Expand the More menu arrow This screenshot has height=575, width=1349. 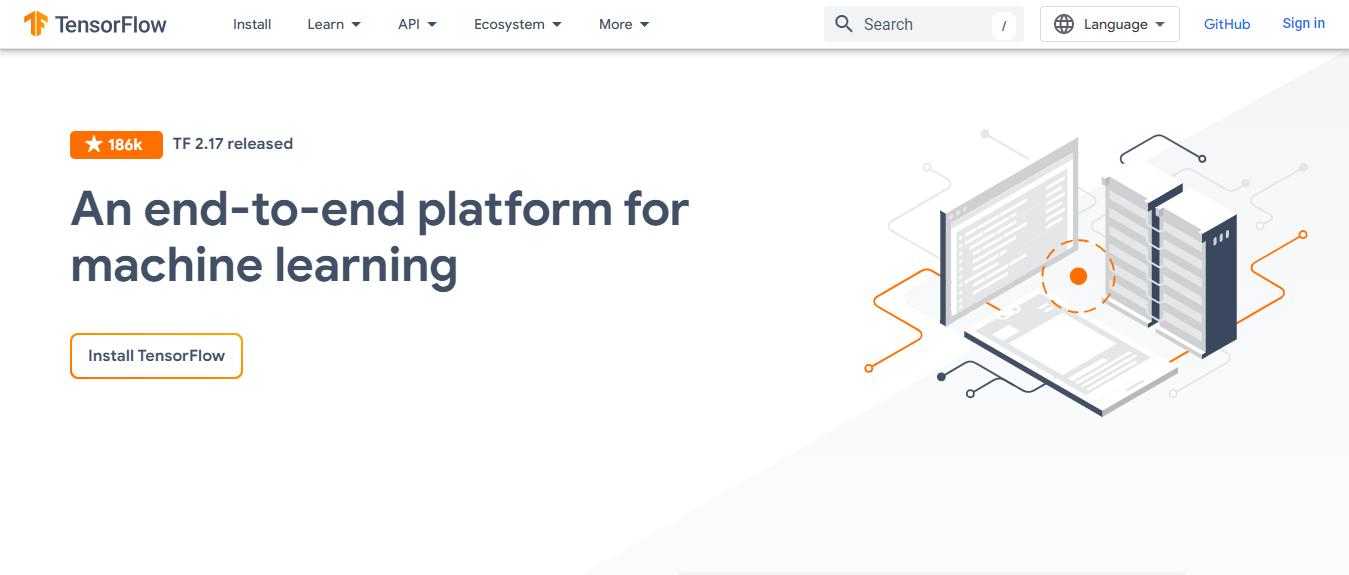644,24
